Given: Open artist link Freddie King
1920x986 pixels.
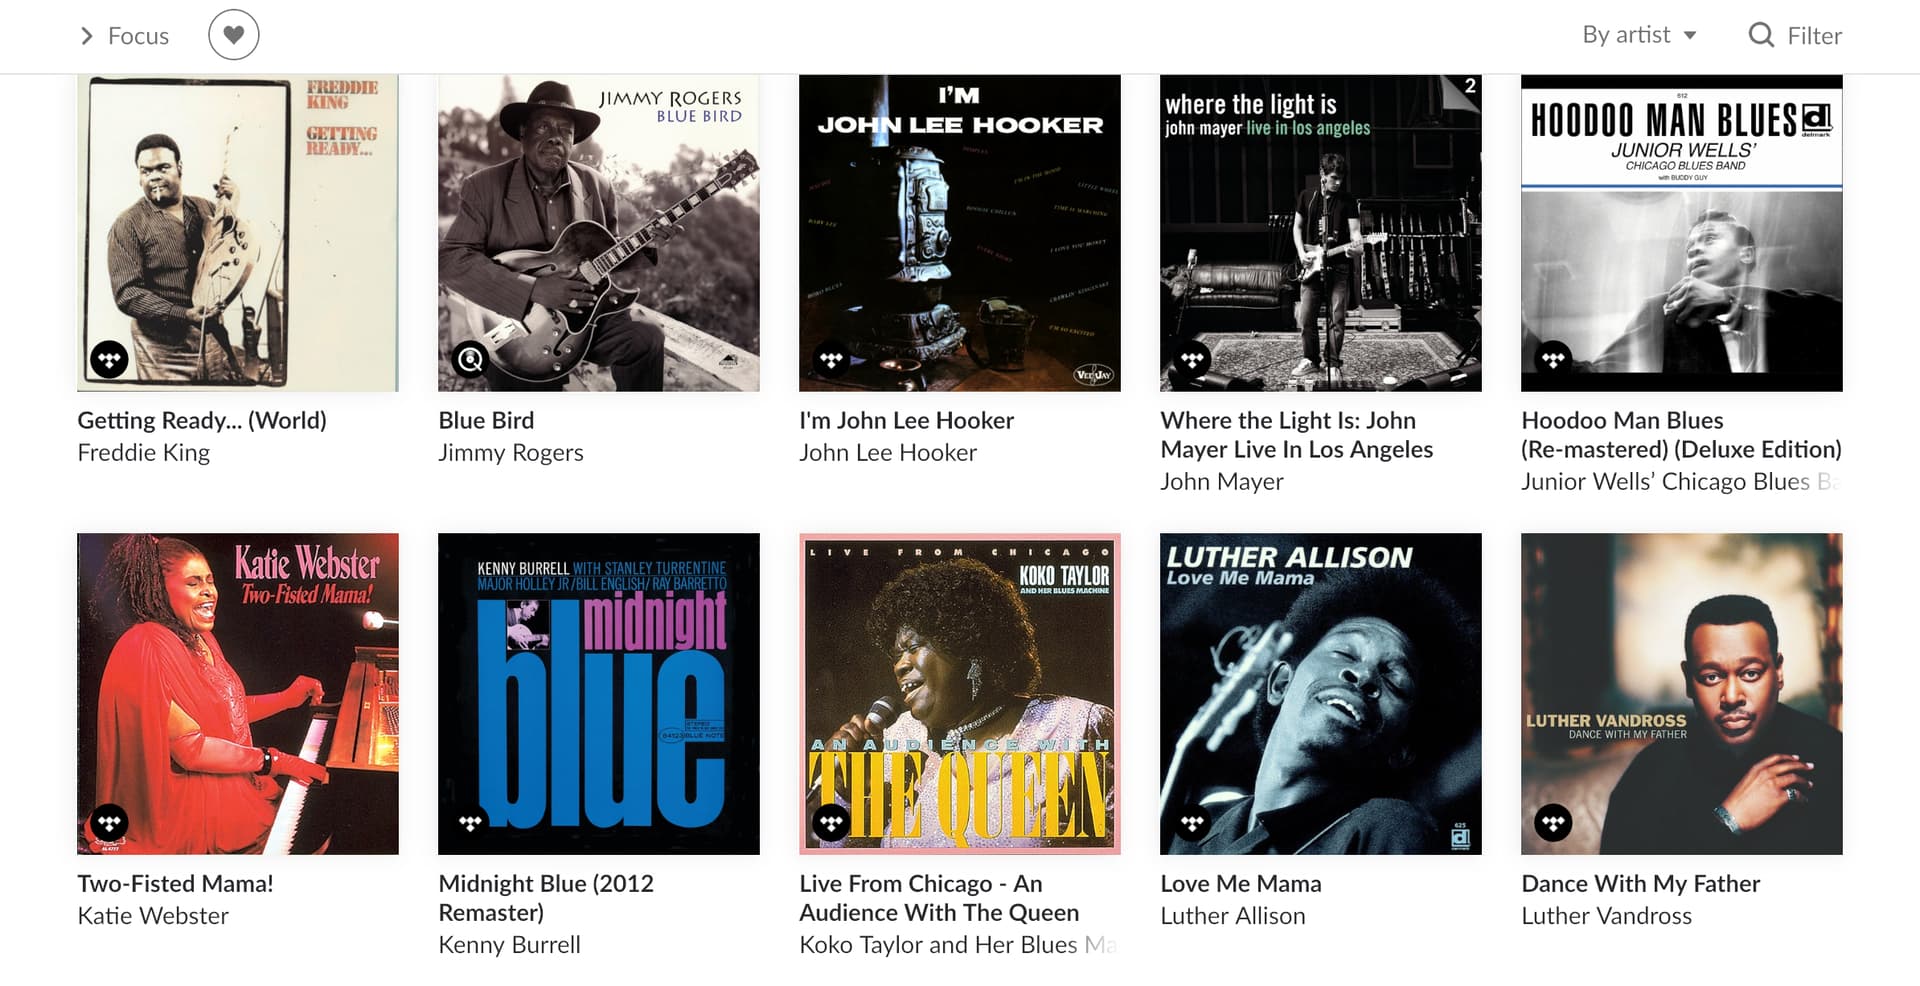Looking at the screenshot, I should click(144, 453).
